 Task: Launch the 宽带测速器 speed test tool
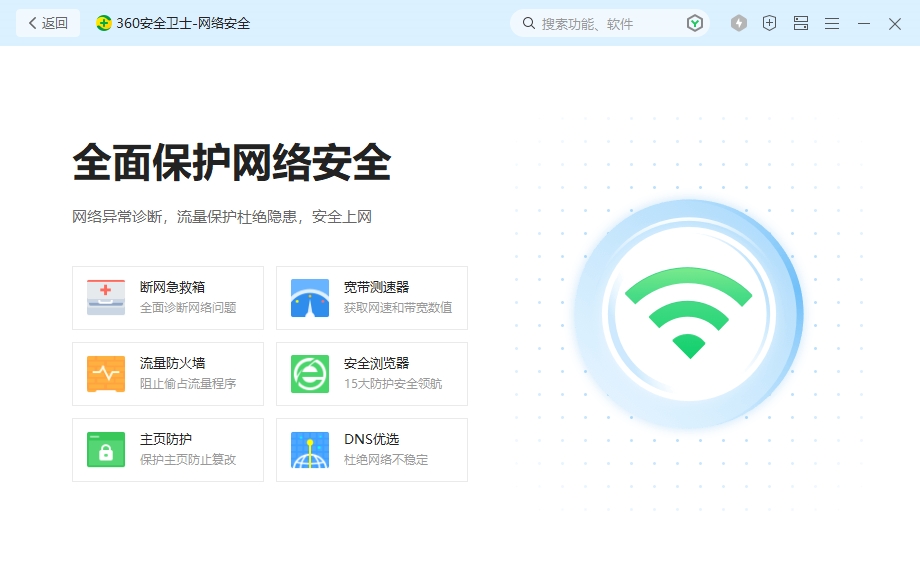(371, 297)
